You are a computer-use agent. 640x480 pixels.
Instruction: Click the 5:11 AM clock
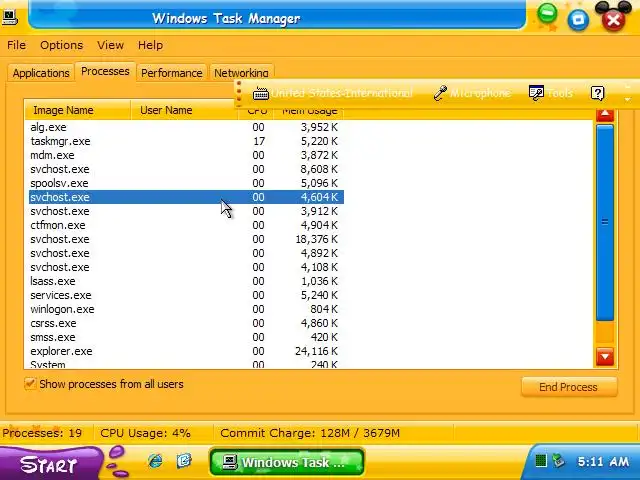[603, 462]
